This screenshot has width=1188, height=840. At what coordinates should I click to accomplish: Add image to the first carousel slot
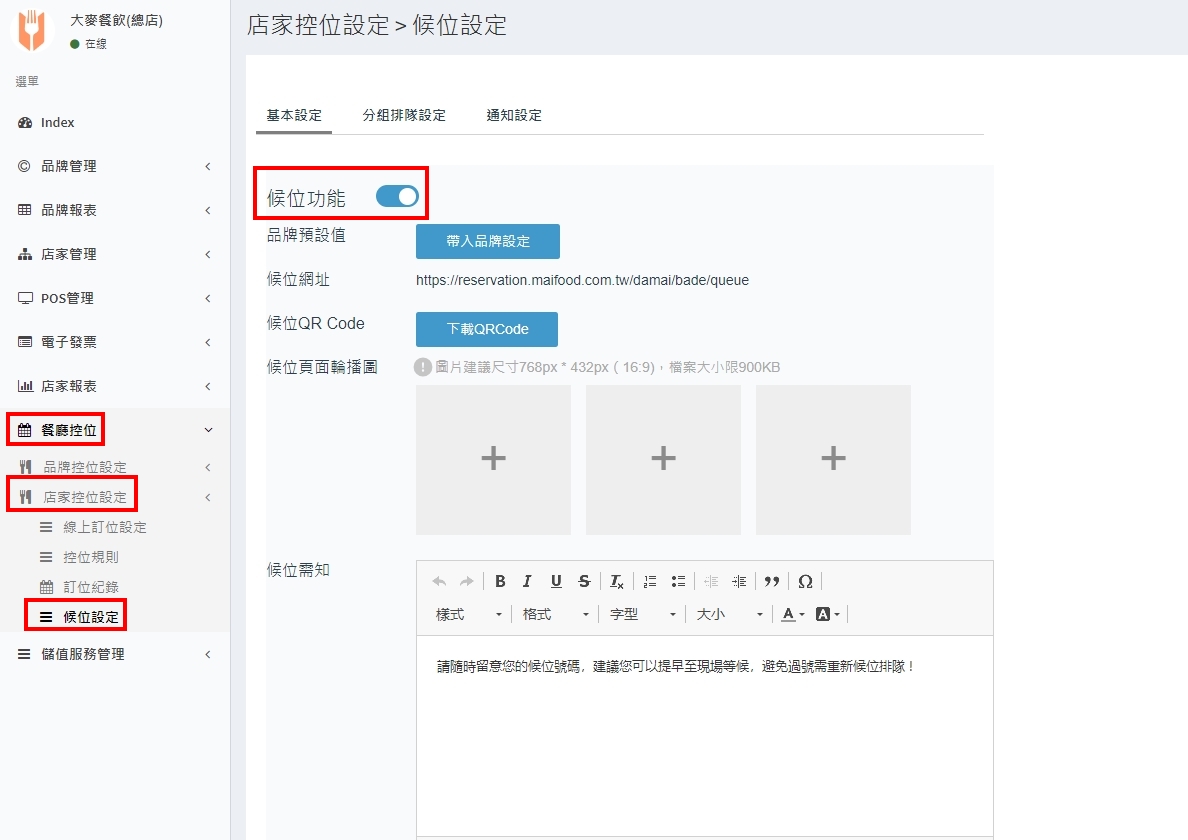click(x=493, y=459)
